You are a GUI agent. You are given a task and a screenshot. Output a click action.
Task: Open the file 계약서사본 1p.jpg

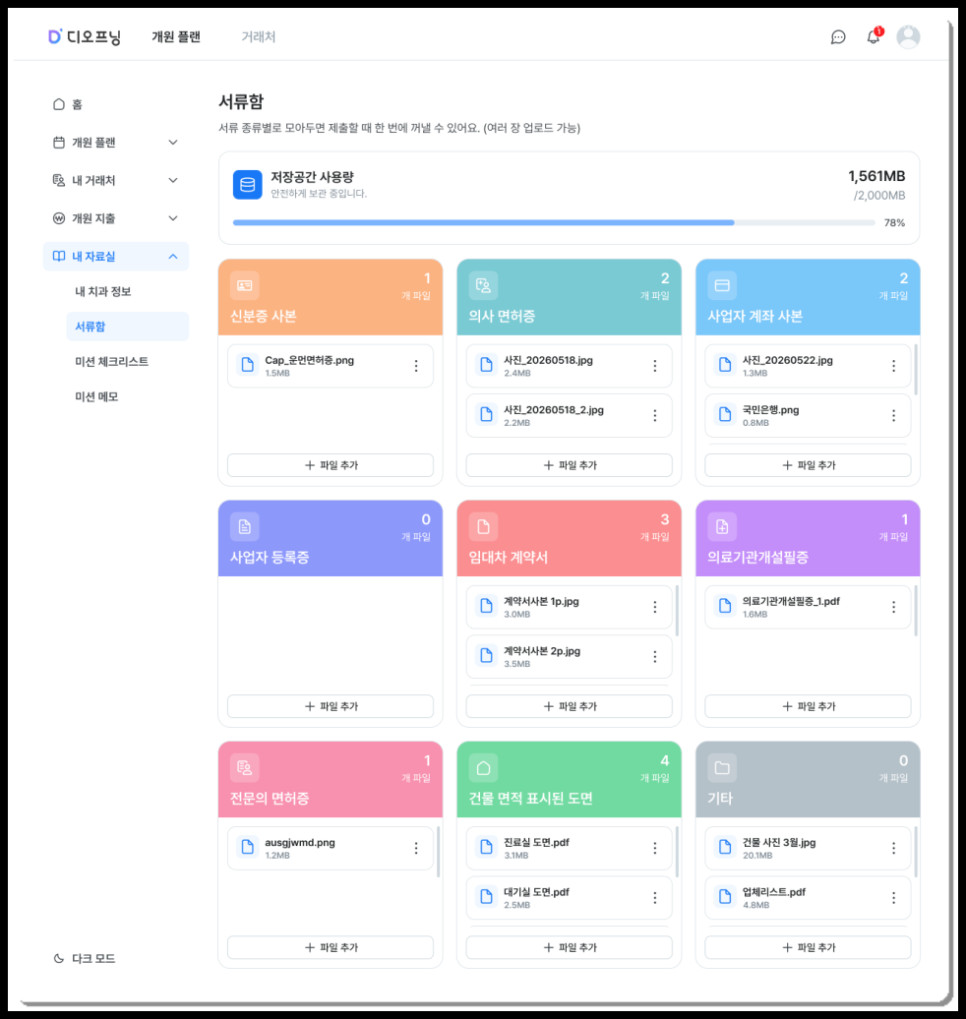[569, 607]
